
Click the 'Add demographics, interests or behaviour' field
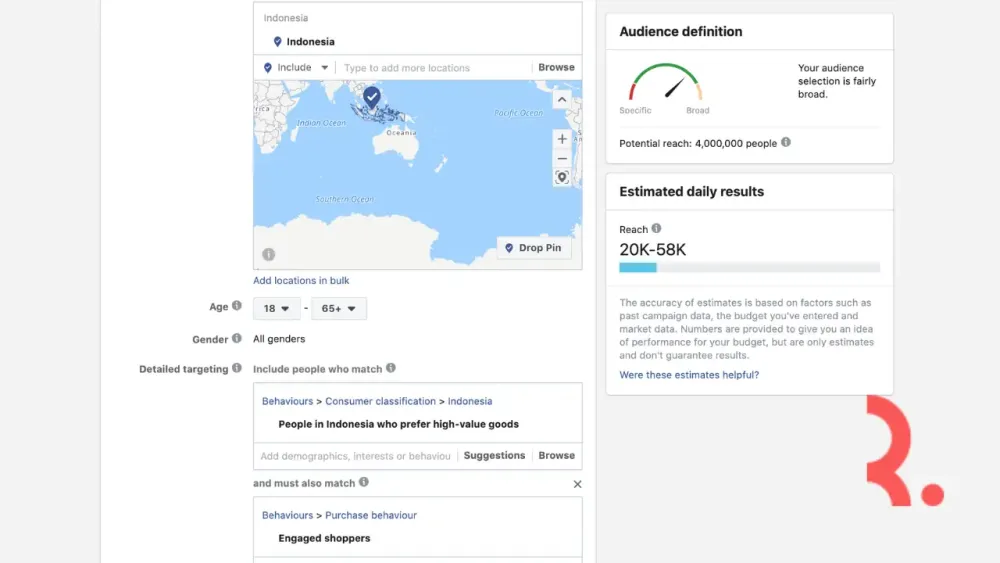(x=355, y=456)
